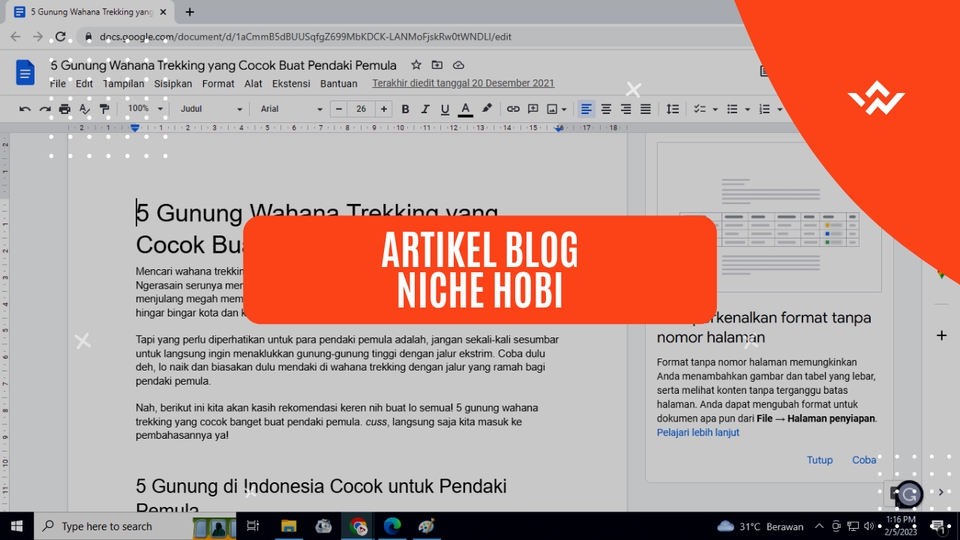Set alignment to Right align
Image resolution: width=960 pixels, height=540 pixels.
click(x=626, y=109)
